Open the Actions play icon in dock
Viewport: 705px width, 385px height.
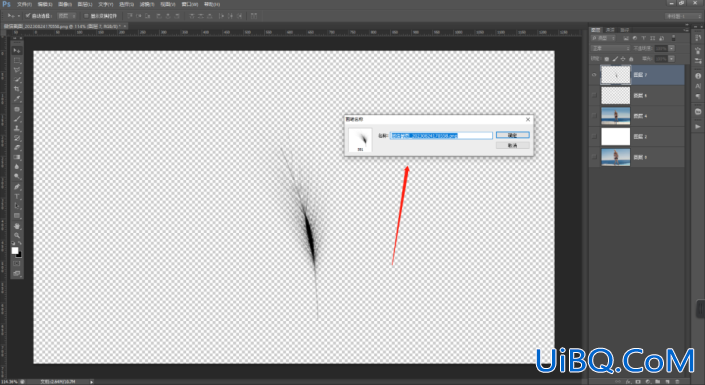click(698, 127)
